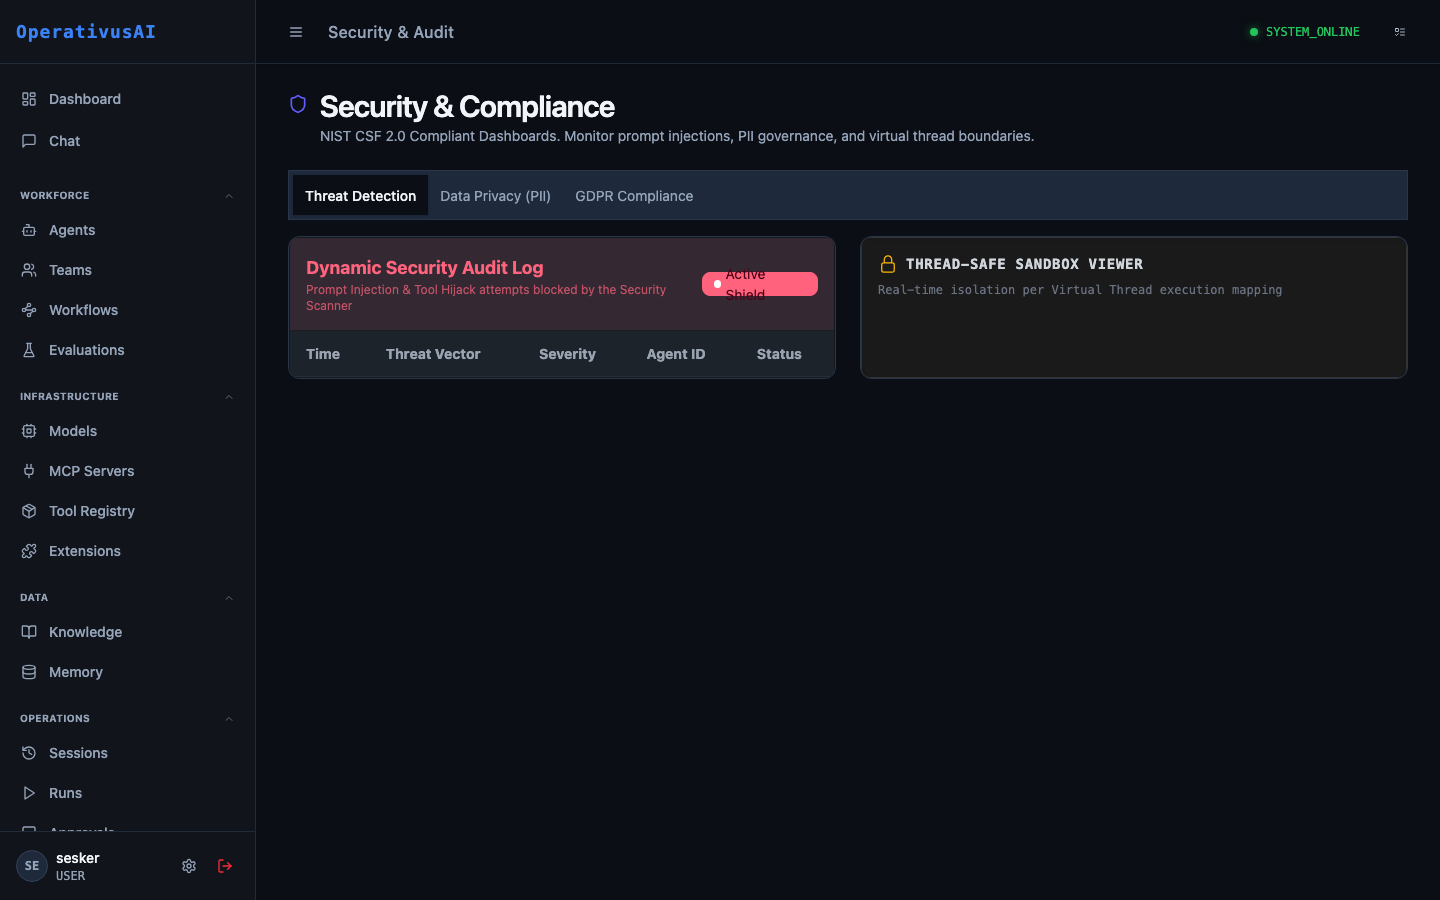Click the Models chip icon
The width and height of the screenshot is (1440, 900).
point(29,431)
